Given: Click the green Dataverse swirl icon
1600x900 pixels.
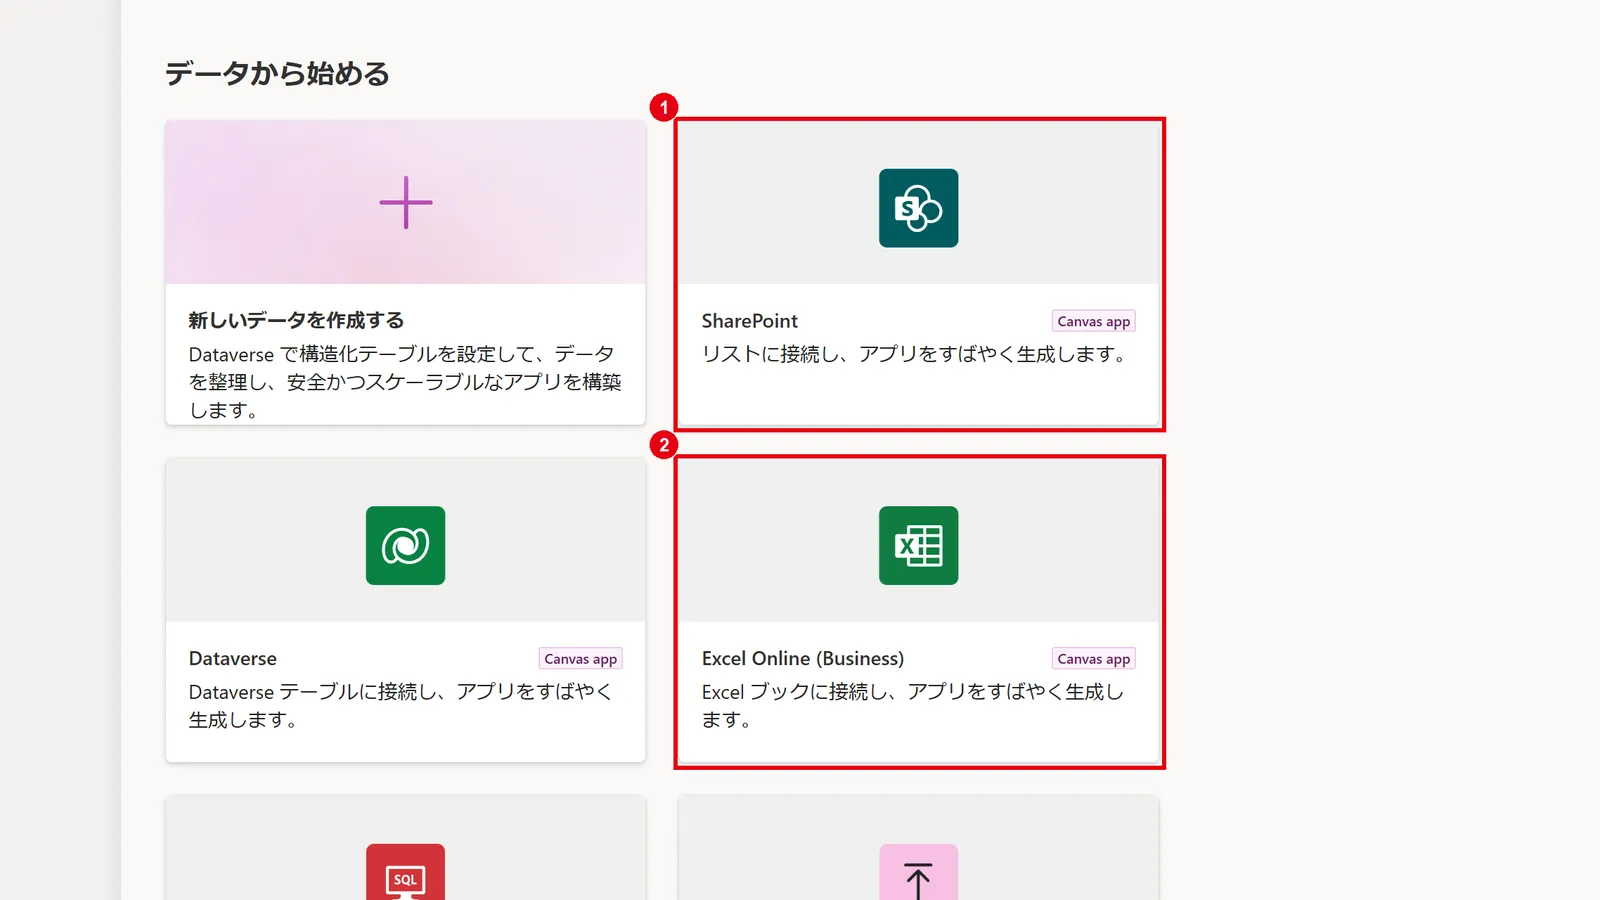Looking at the screenshot, I should click(x=405, y=546).
